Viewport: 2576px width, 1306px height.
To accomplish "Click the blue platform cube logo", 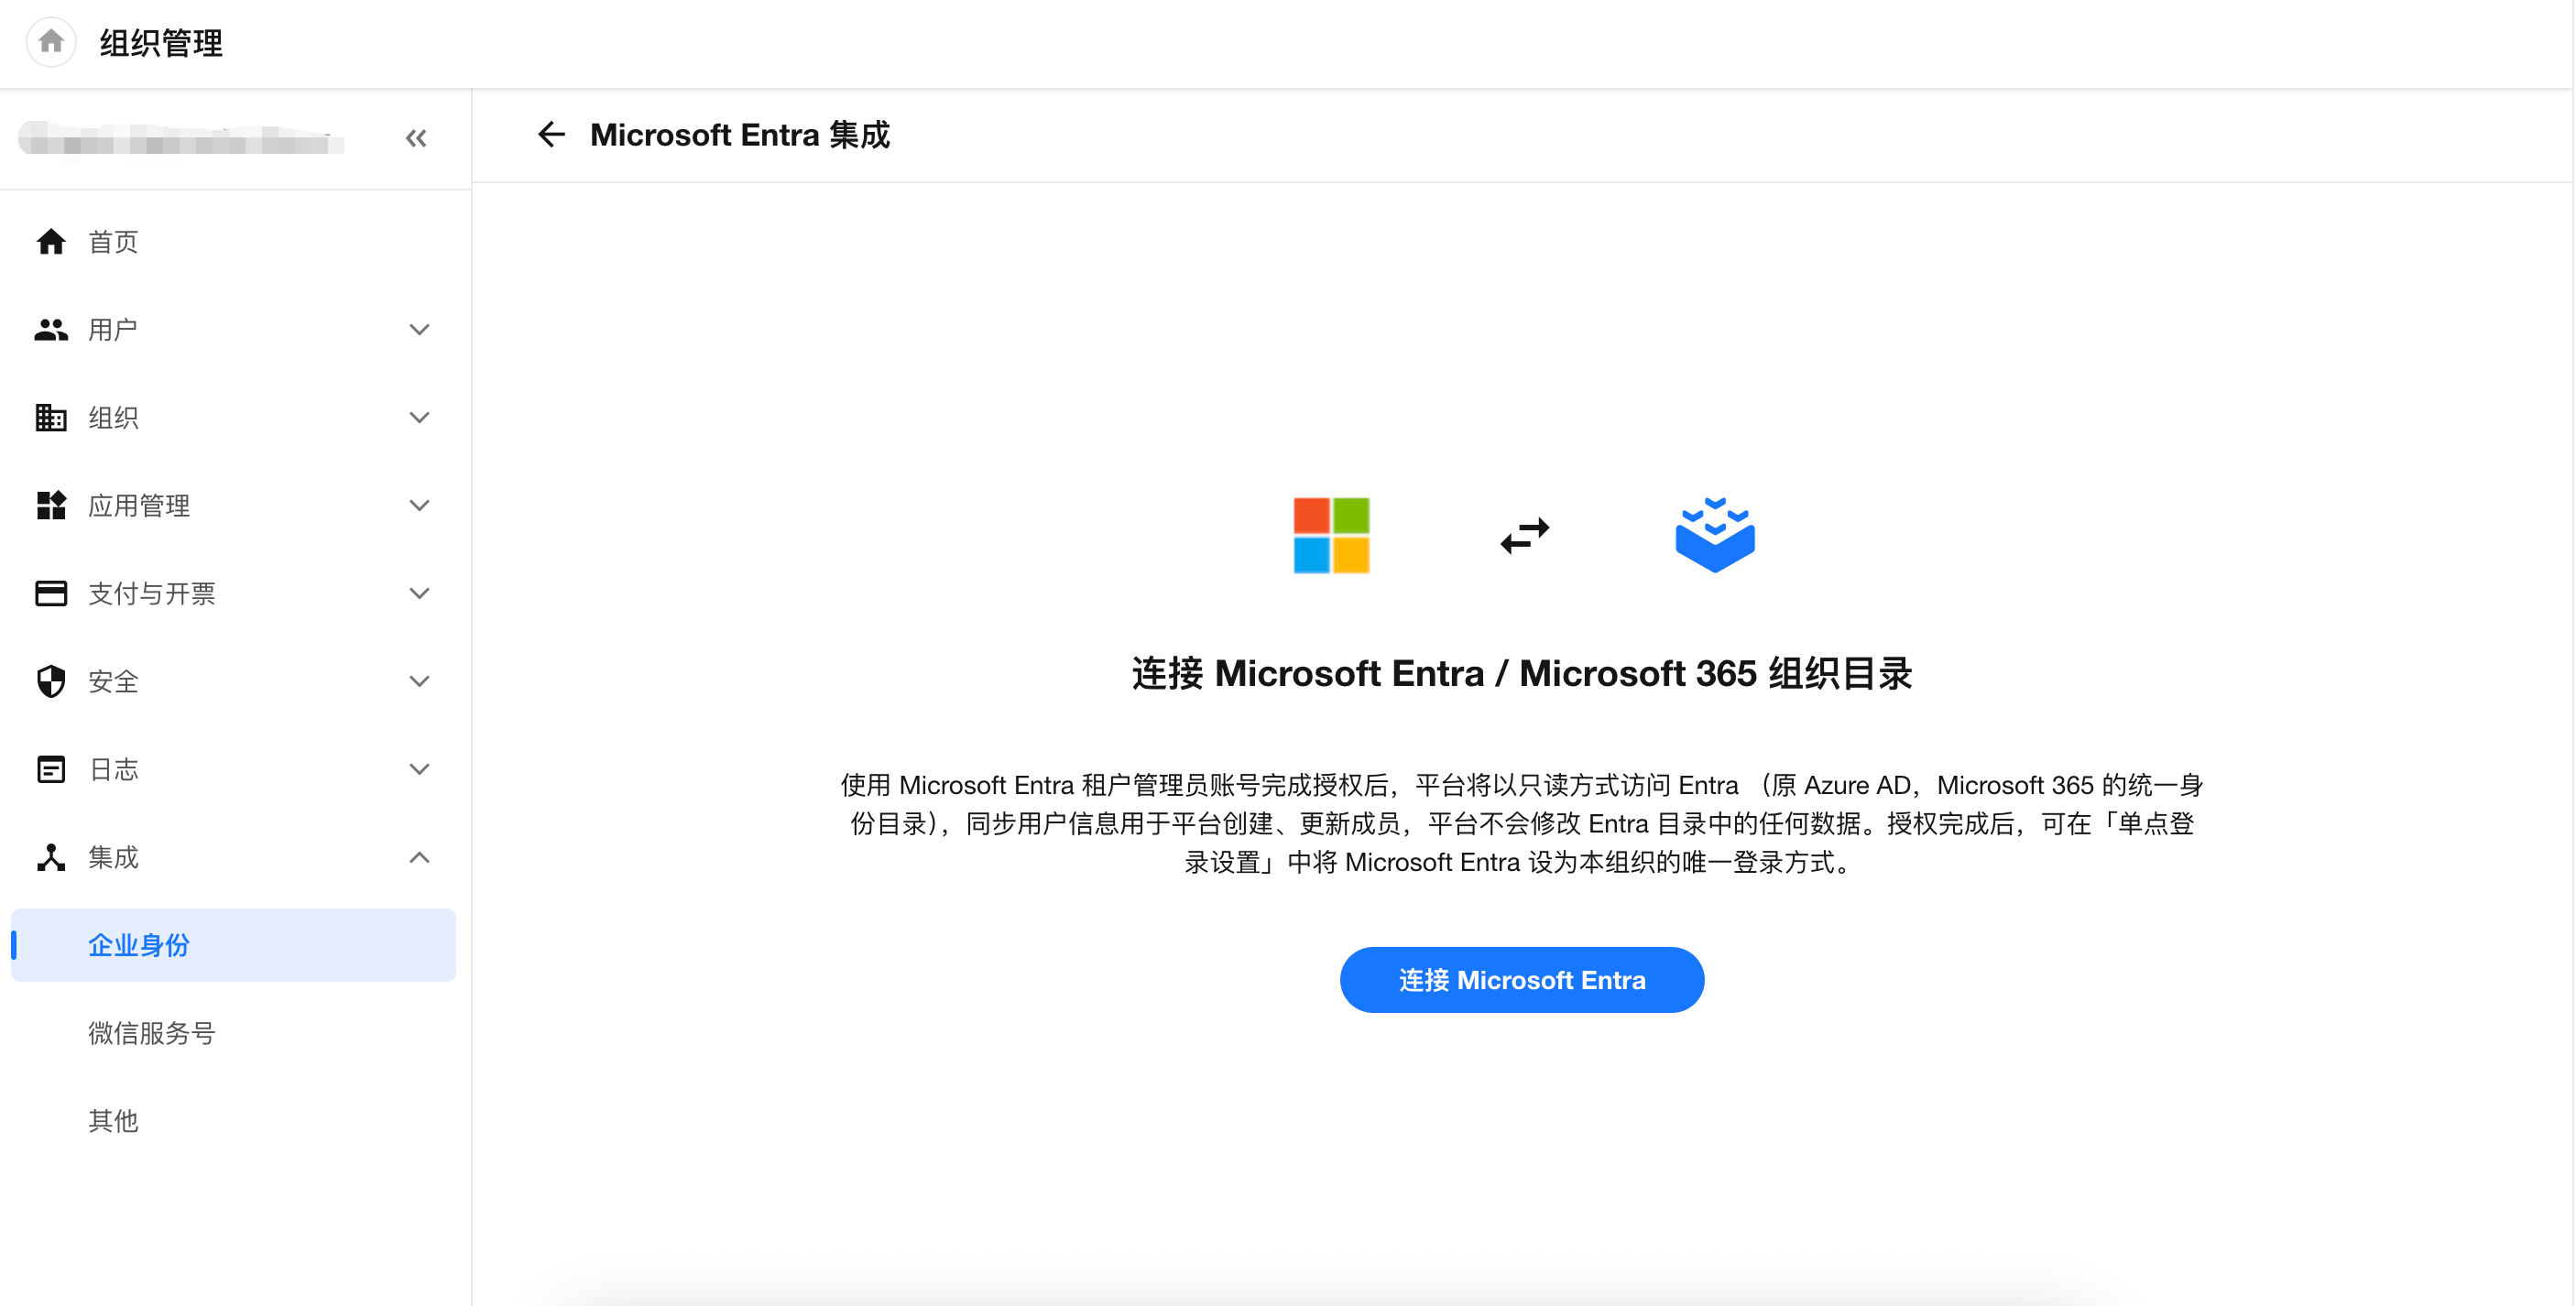I will (x=1715, y=535).
